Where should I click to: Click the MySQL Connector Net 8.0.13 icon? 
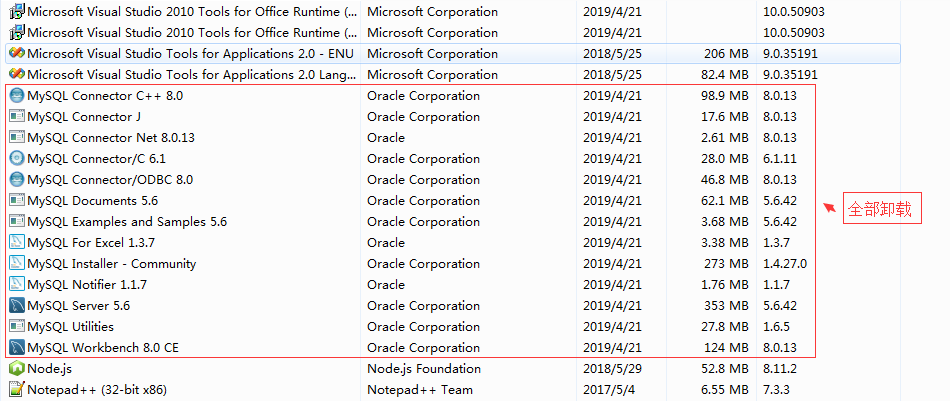point(17,138)
